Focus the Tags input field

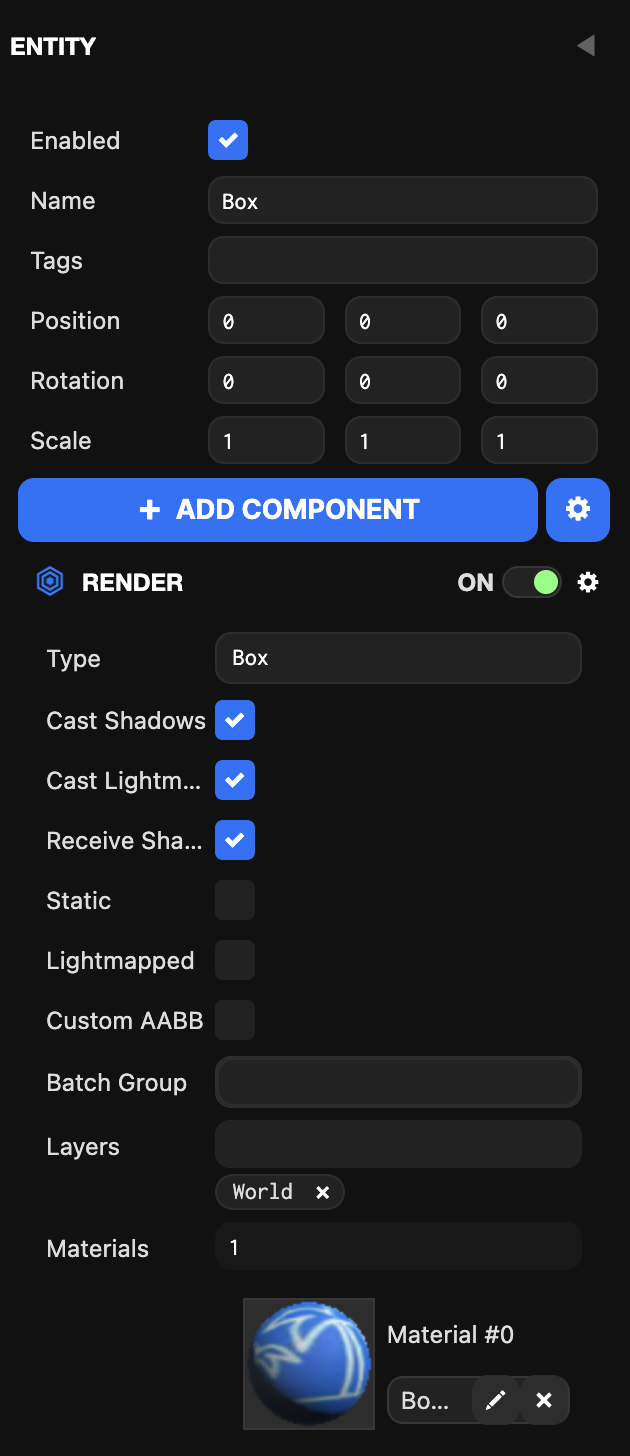(402, 261)
